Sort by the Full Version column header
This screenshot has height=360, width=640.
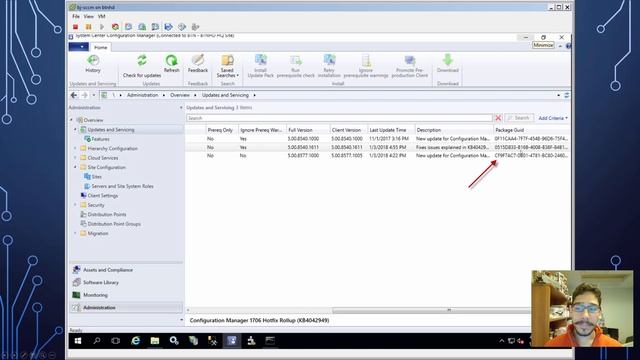click(x=309, y=130)
